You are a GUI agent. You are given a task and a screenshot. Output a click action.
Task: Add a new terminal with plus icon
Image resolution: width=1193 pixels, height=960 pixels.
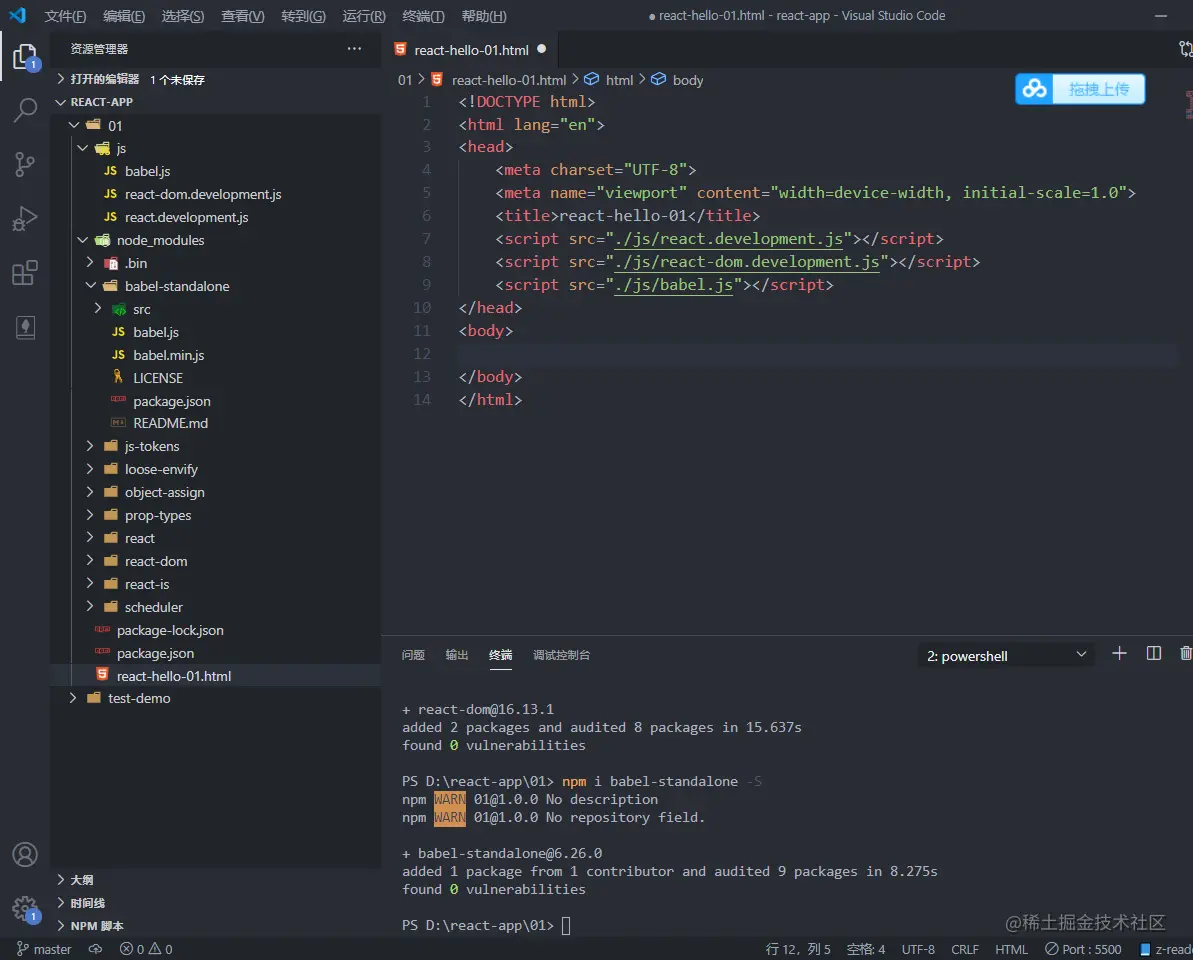click(1119, 653)
